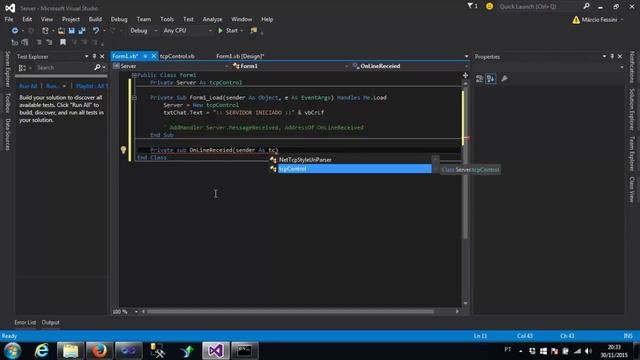
Task: Click the Windows Start orb
Action: (12, 351)
